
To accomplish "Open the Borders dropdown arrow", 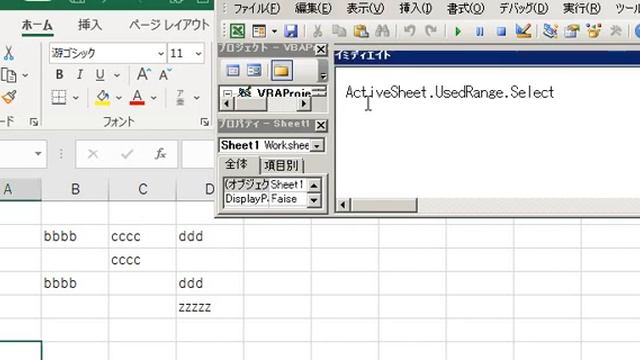I will tap(76, 98).
